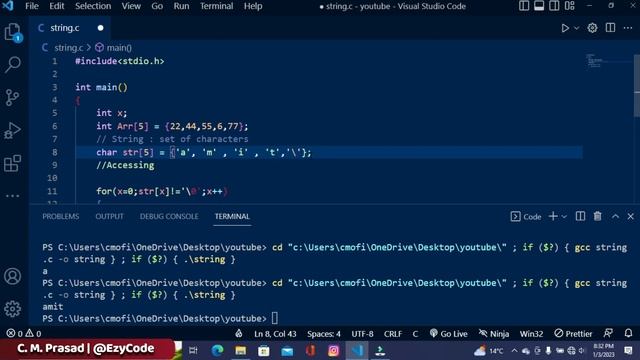Select language mode C in status bar

click(415, 333)
